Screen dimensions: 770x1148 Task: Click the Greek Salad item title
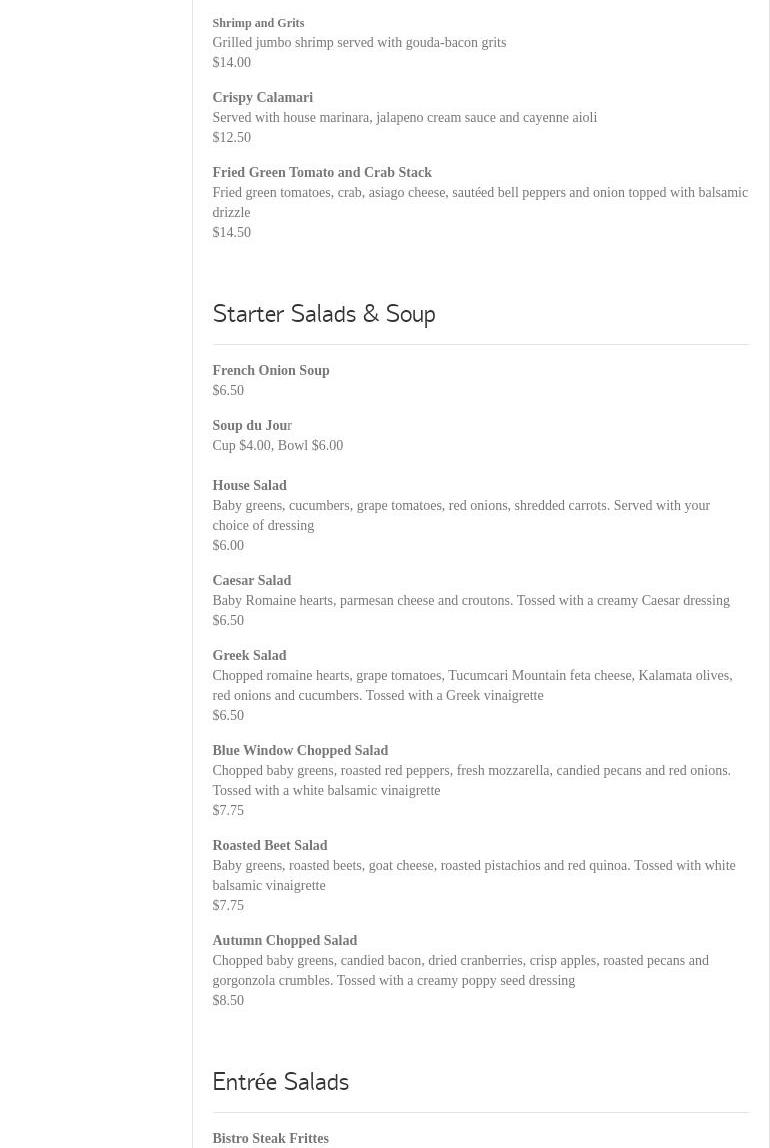(x=249, y=655)
